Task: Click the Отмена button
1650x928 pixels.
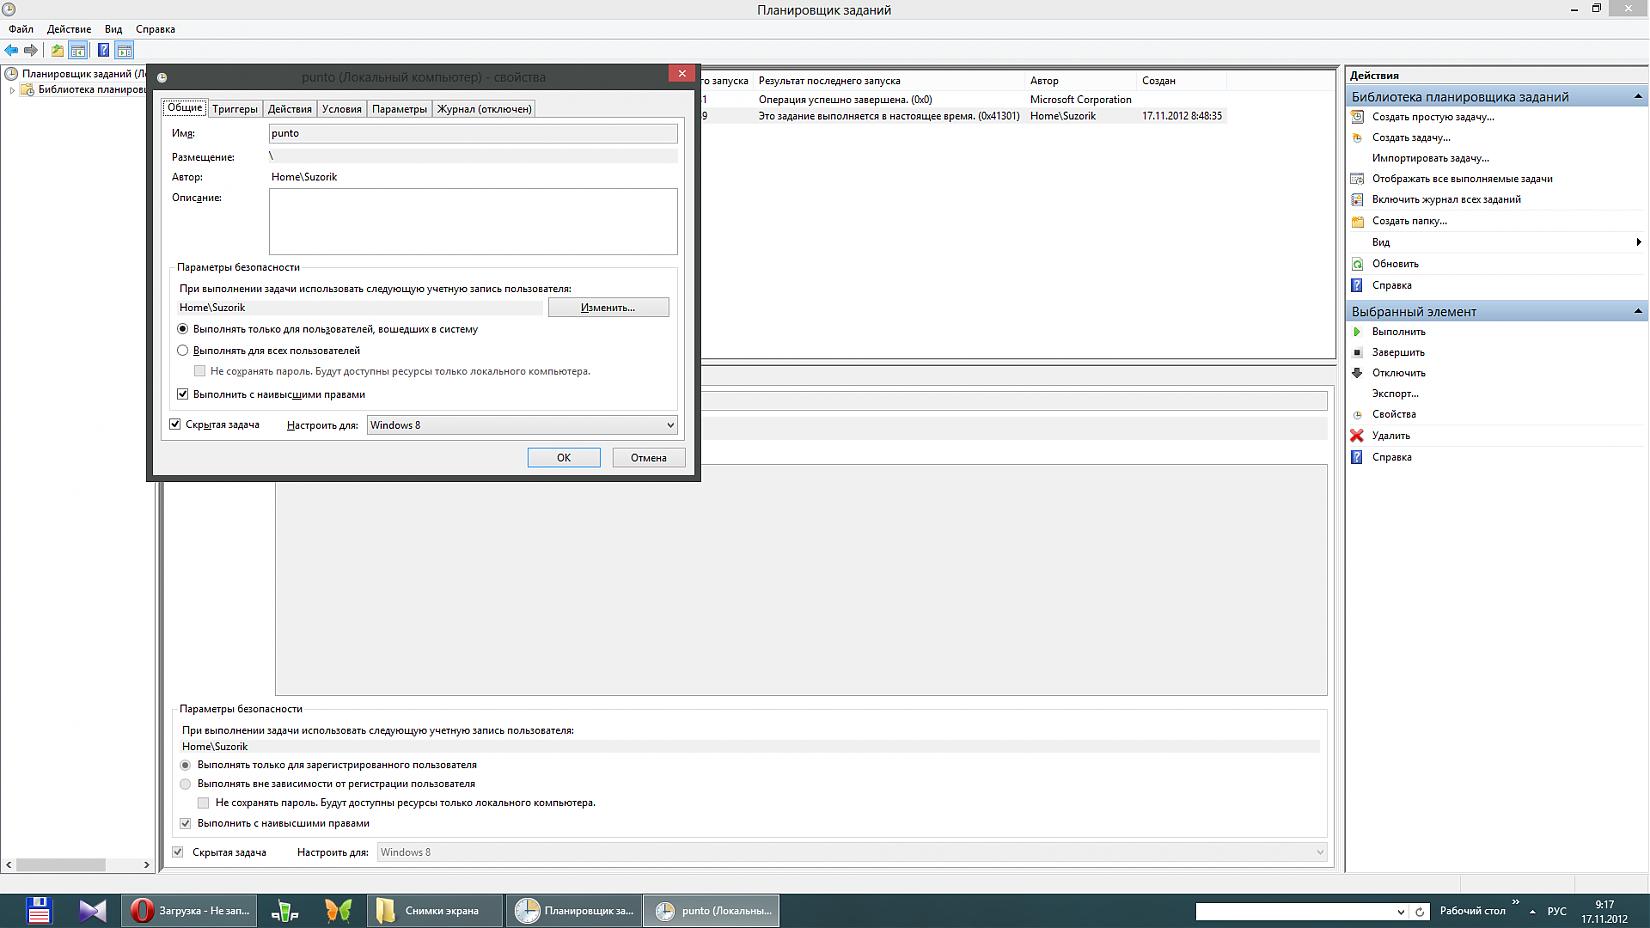Action: point(648,457)
